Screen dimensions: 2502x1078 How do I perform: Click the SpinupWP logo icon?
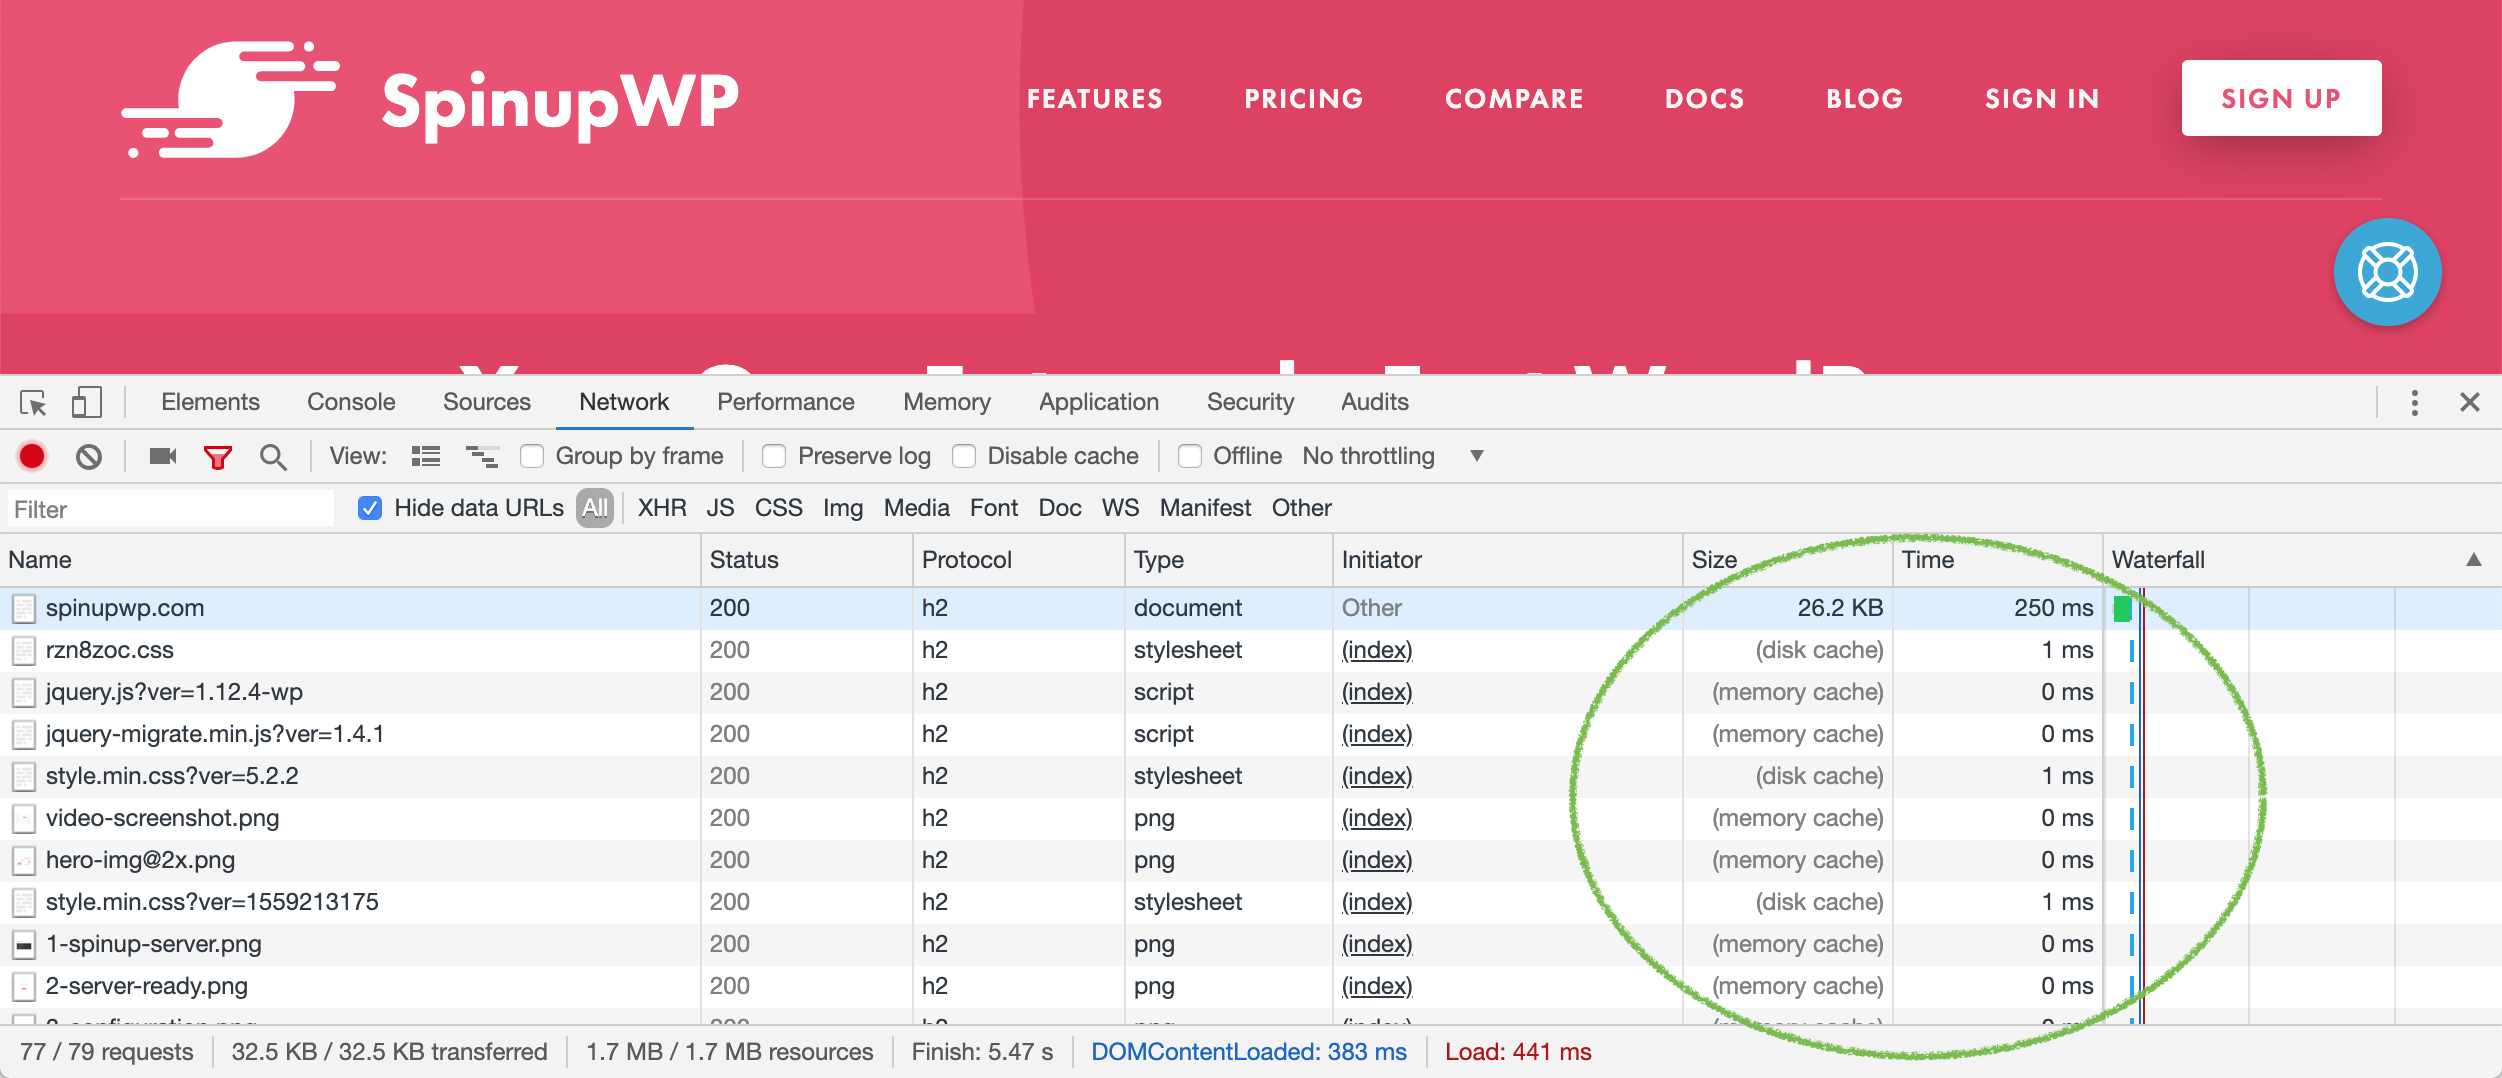[230, 100]
